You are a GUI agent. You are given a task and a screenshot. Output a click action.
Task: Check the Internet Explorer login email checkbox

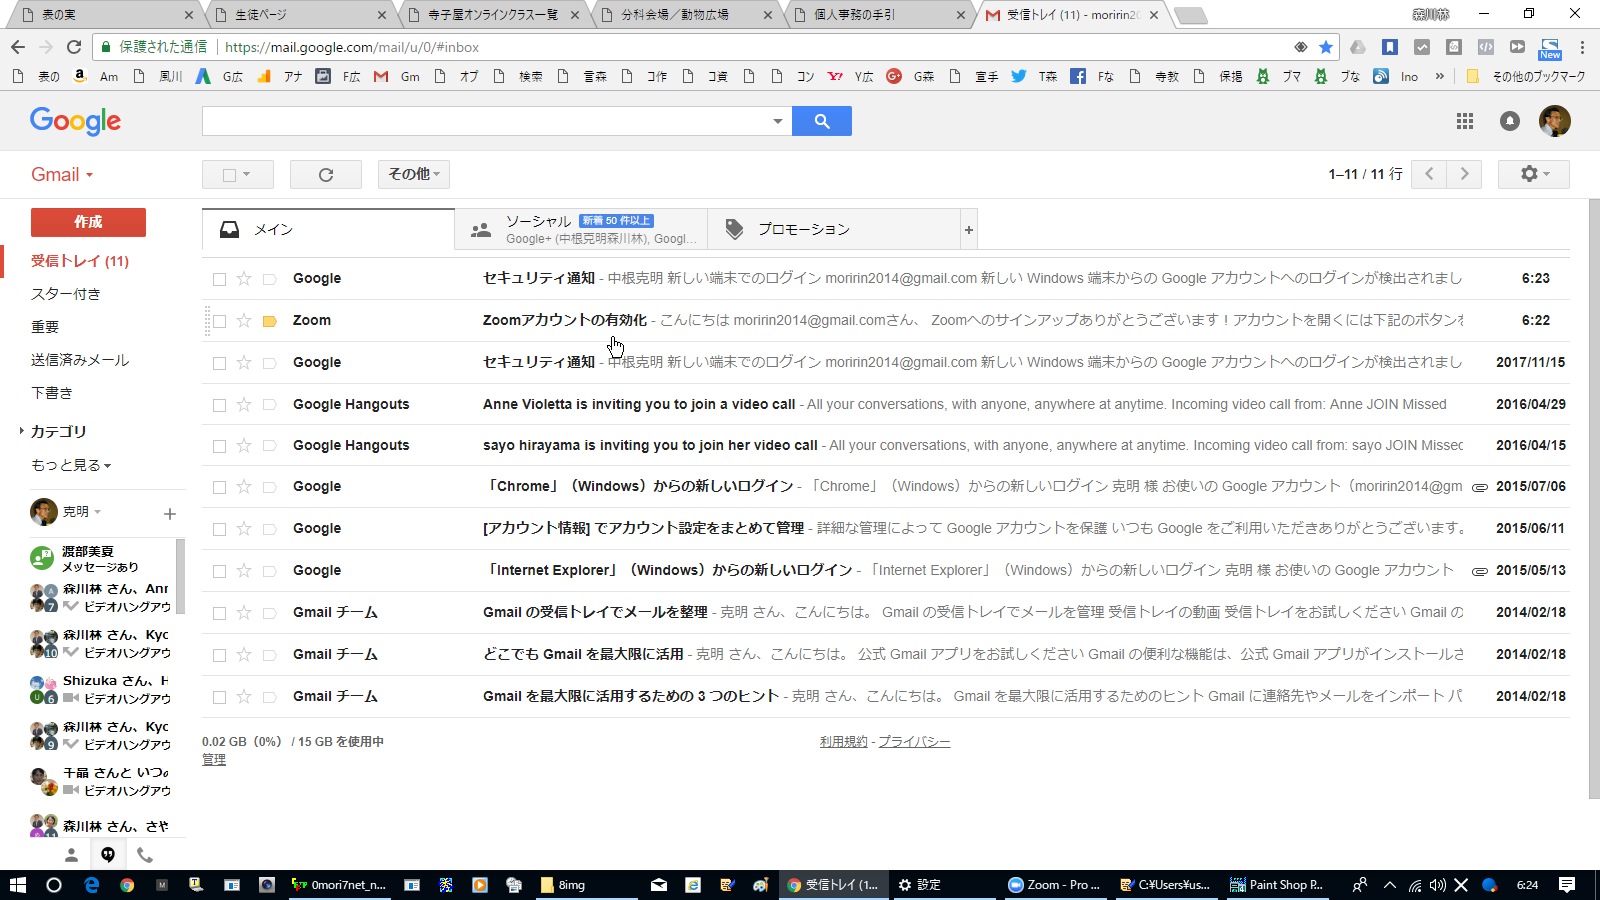[219, 571]
